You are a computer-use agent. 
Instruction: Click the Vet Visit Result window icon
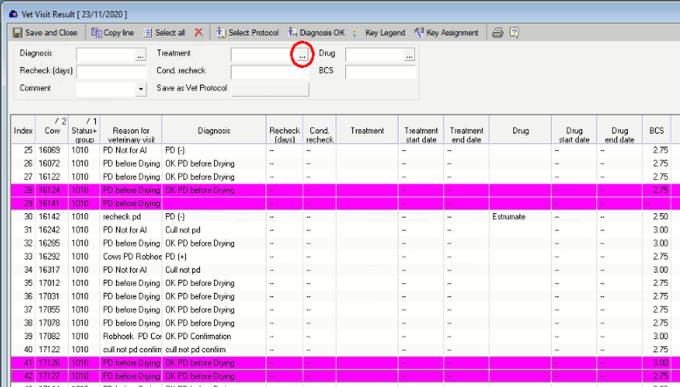tap(13, 14)
